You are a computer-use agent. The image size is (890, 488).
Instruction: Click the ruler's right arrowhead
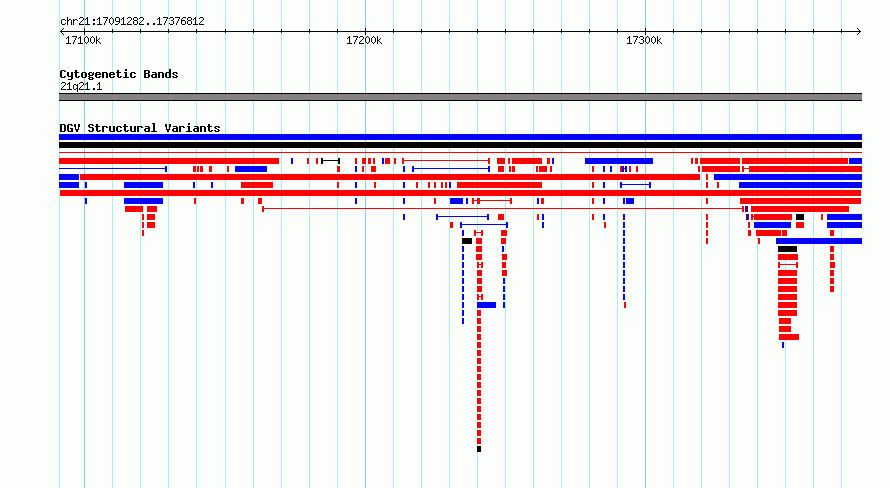pyautogui.click(x=859, y=32)
